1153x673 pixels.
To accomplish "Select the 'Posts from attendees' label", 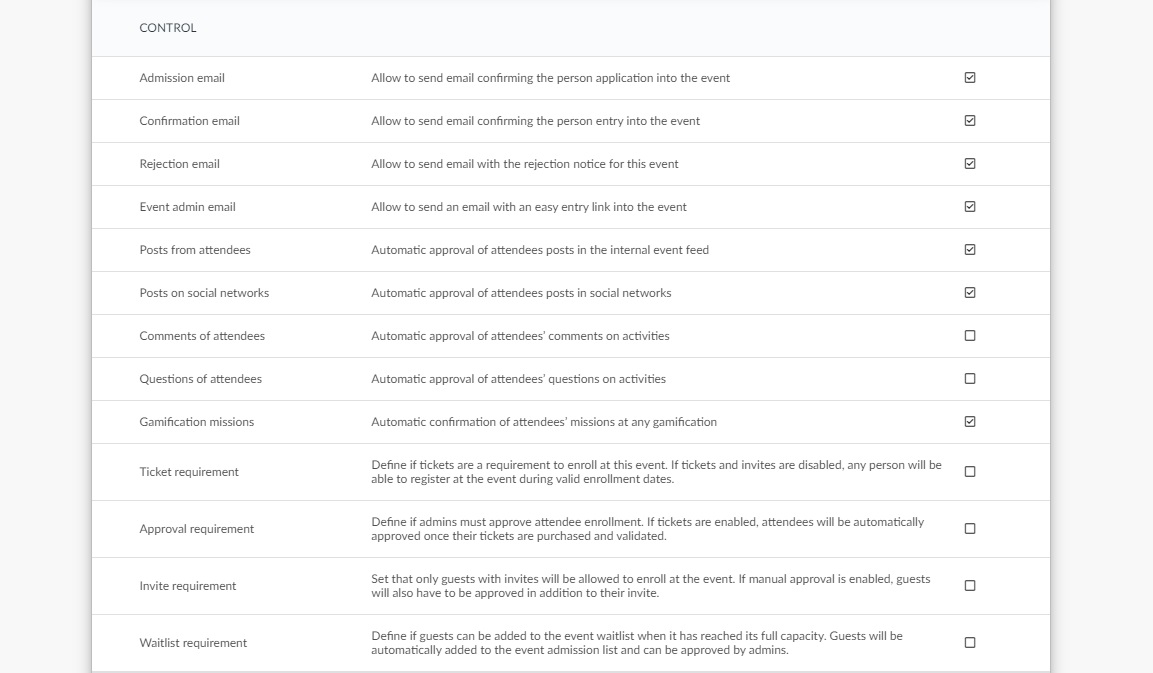I will click(x=195, y=250).
